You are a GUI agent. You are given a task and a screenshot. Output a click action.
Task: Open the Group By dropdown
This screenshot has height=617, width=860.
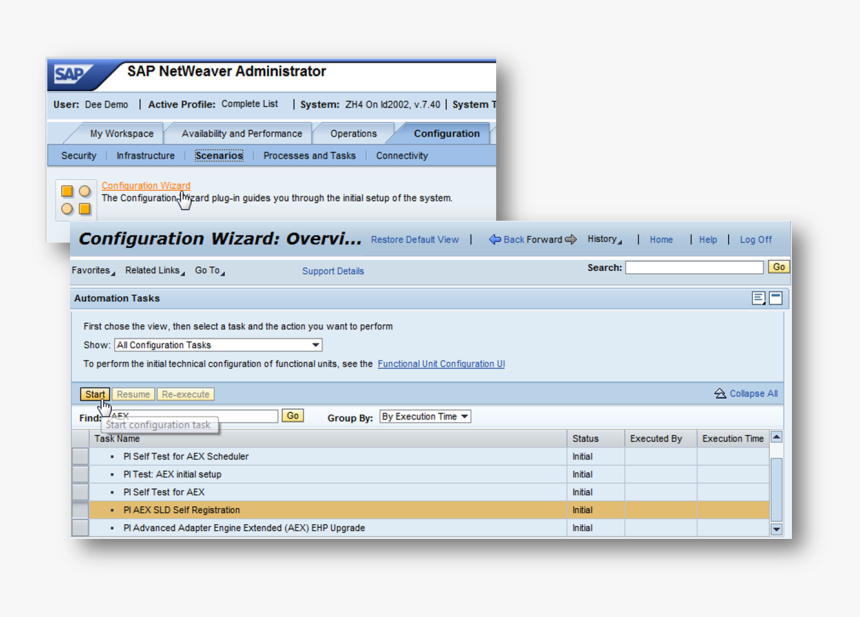pos(425,417)
